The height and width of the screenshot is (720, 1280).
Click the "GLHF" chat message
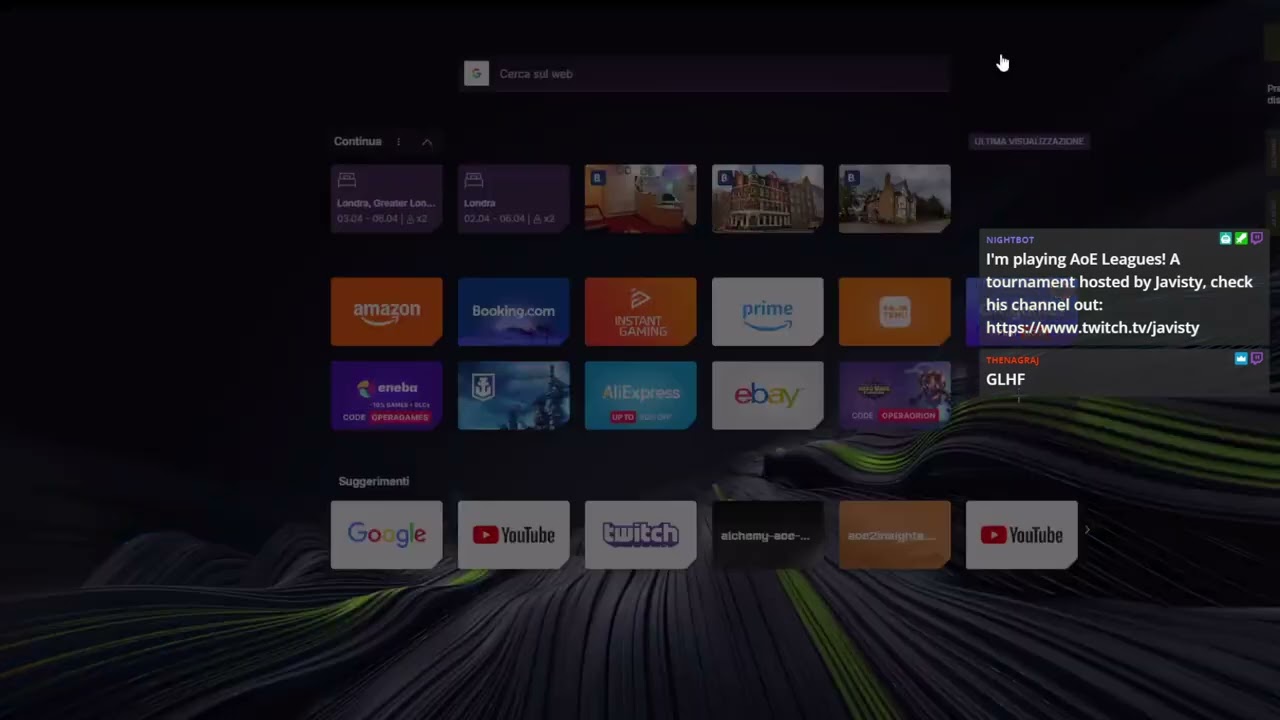[x=1005, y=380]
